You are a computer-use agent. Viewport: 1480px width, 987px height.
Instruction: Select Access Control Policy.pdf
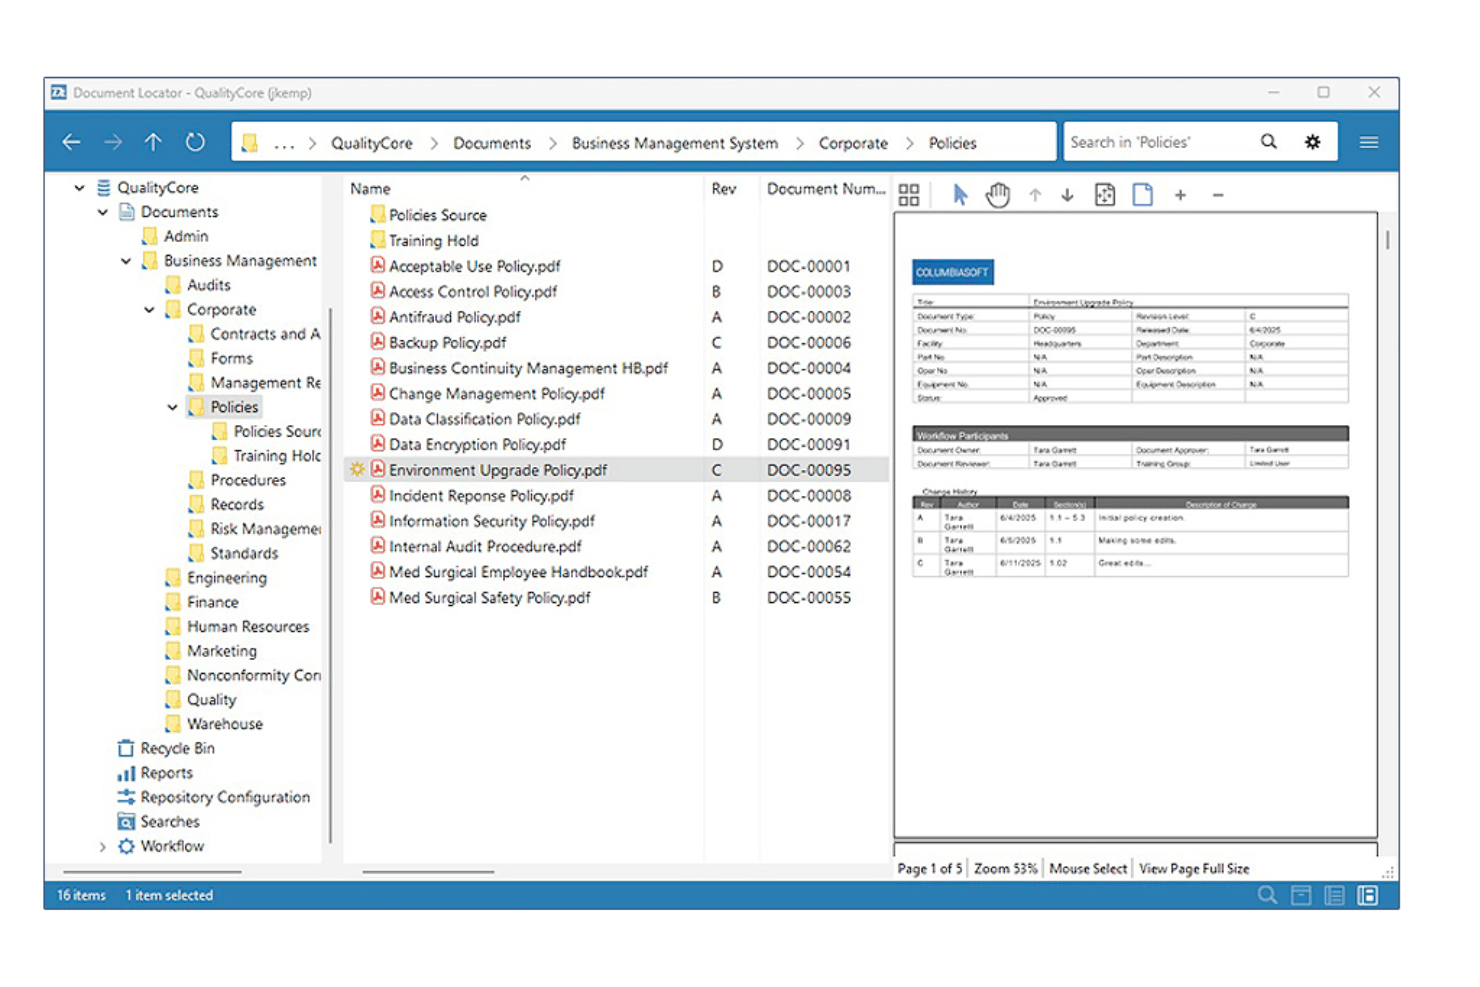[x=473, y=292]
